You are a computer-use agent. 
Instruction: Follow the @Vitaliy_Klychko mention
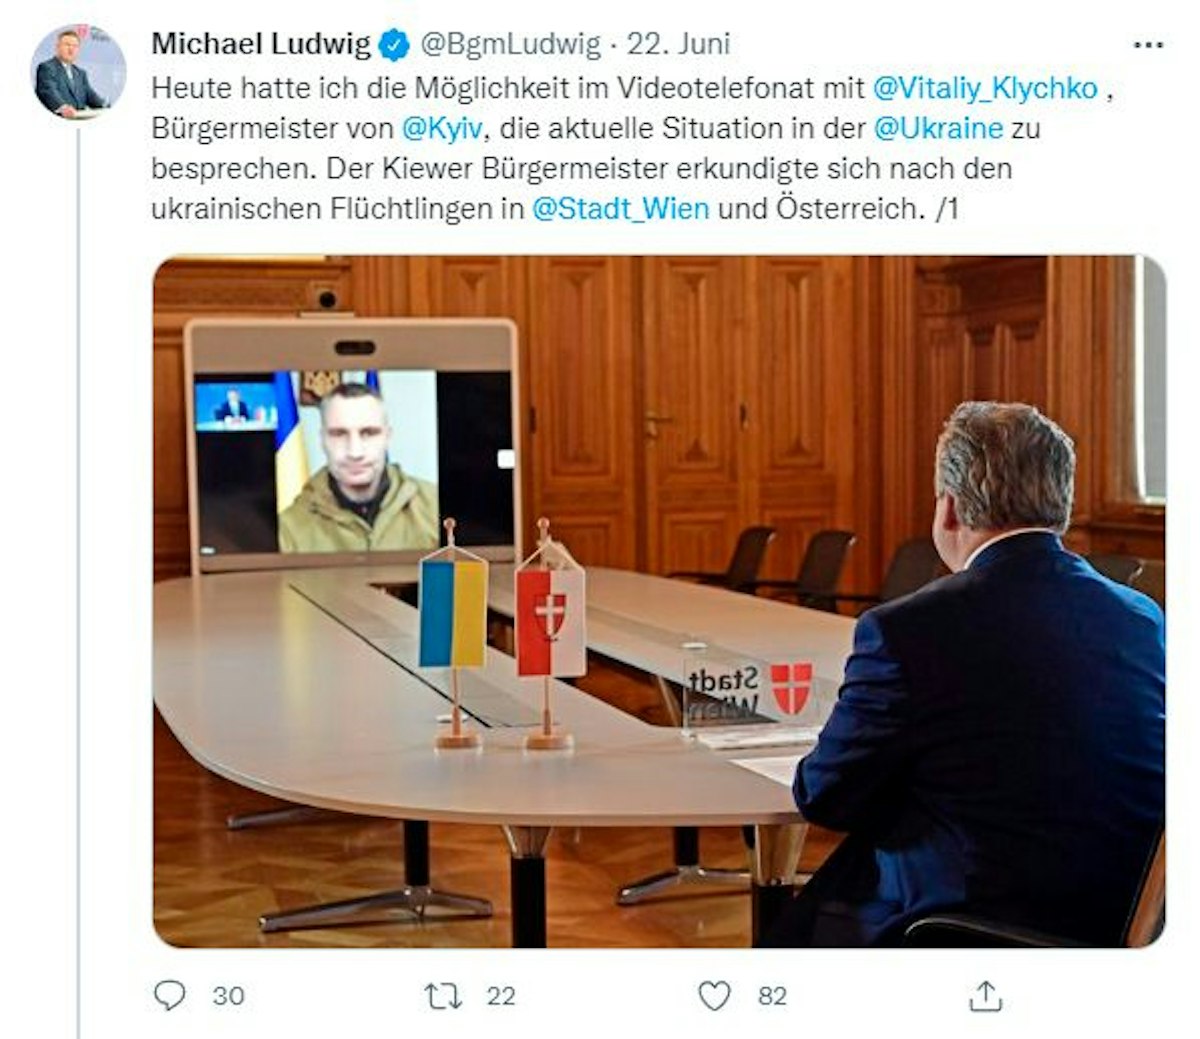tap(985, 88)
